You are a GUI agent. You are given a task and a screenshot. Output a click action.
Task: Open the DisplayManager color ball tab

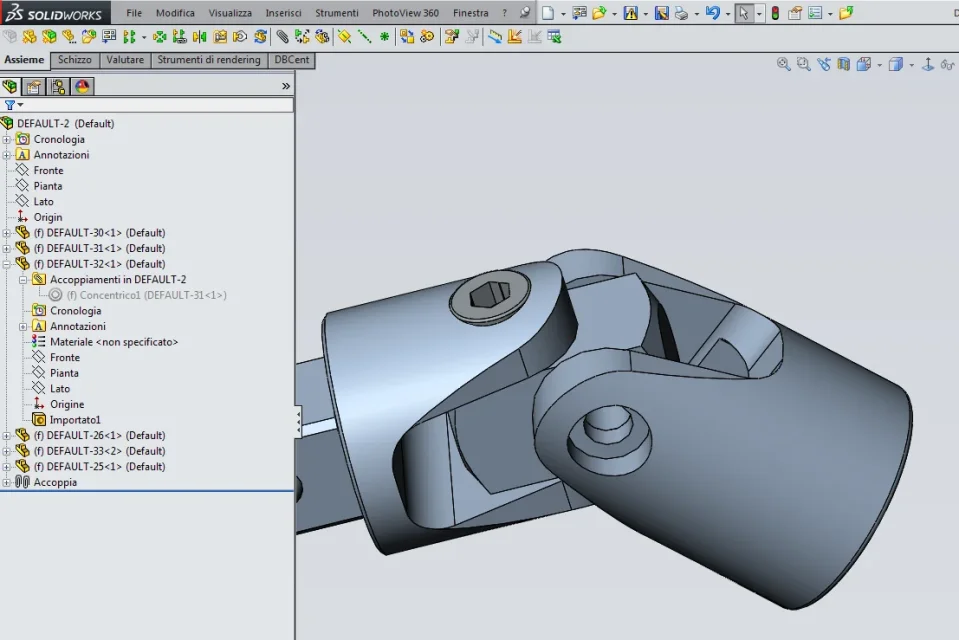82,86
